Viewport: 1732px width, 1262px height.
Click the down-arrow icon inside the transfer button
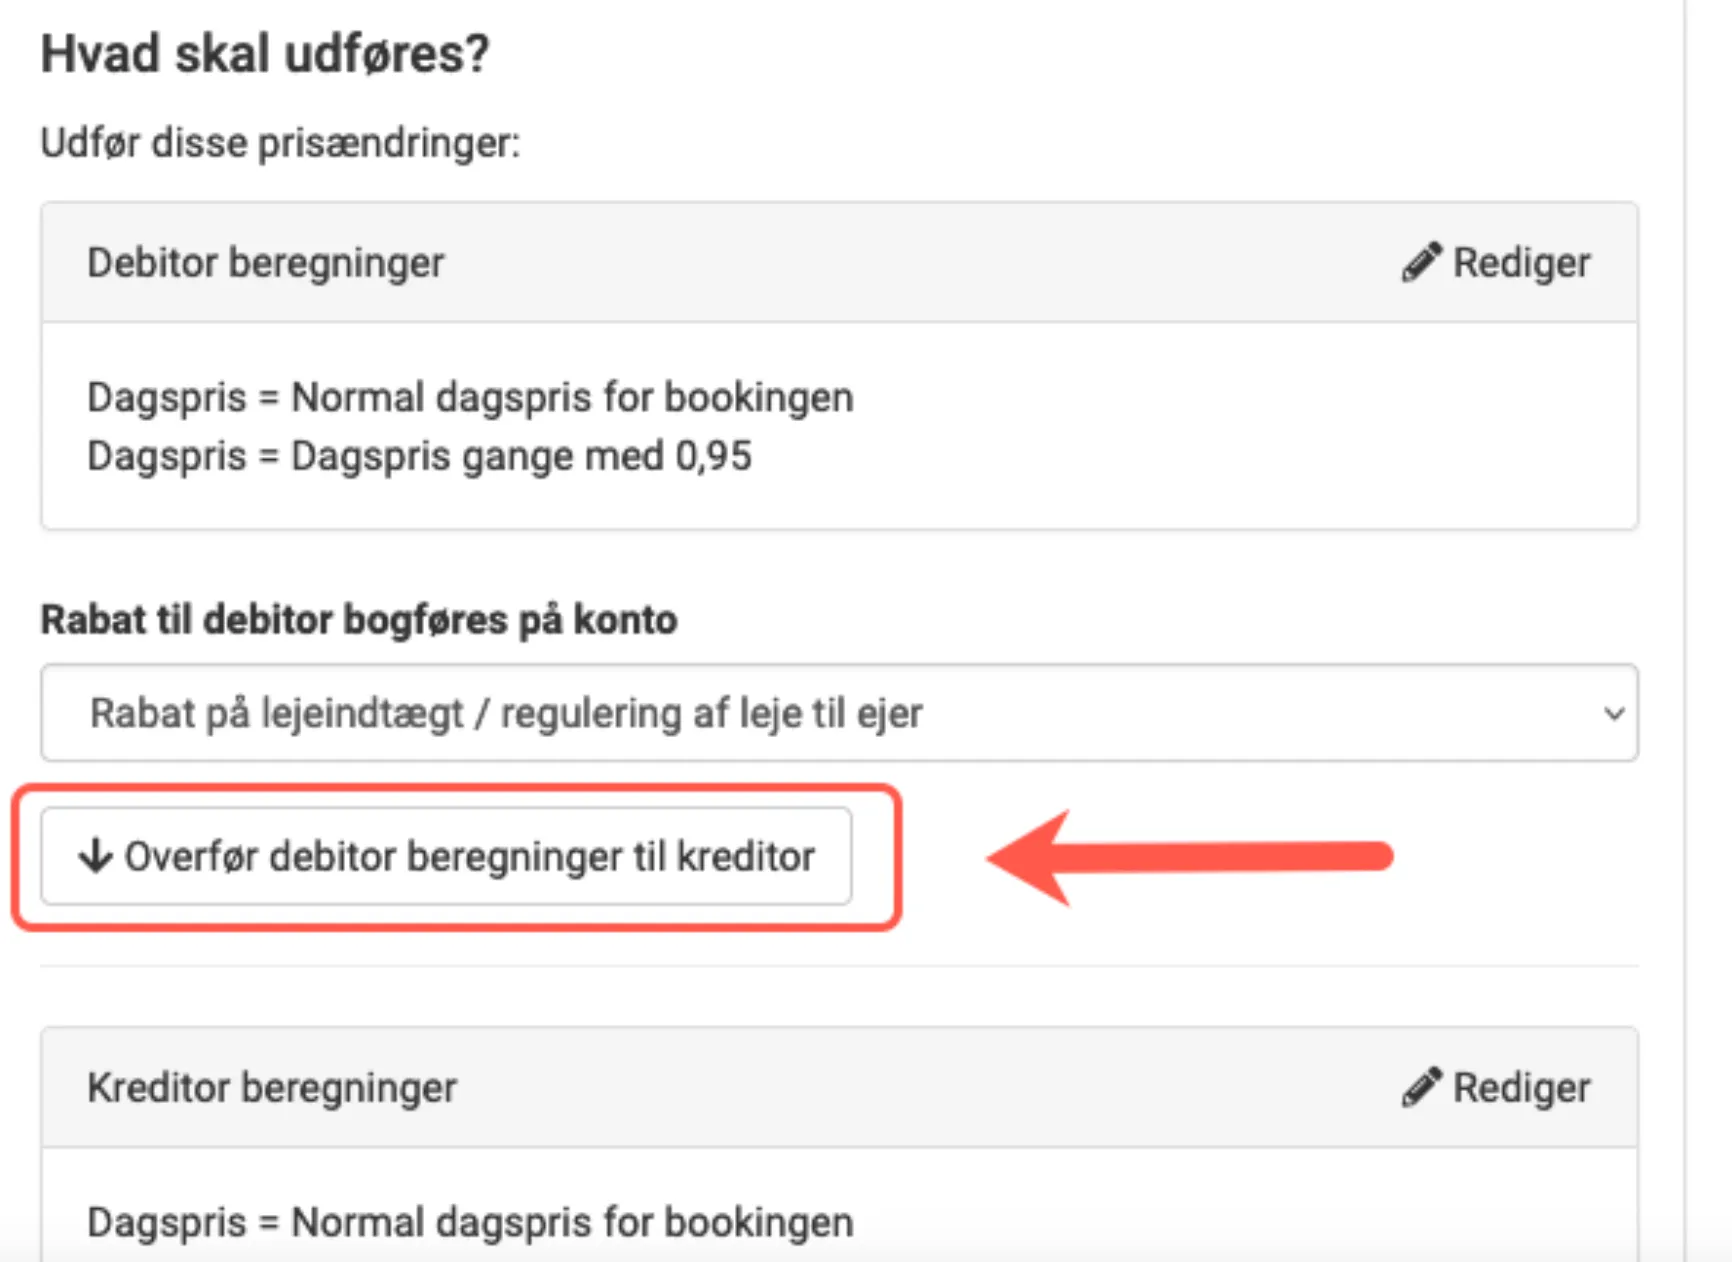pos(93,856)
